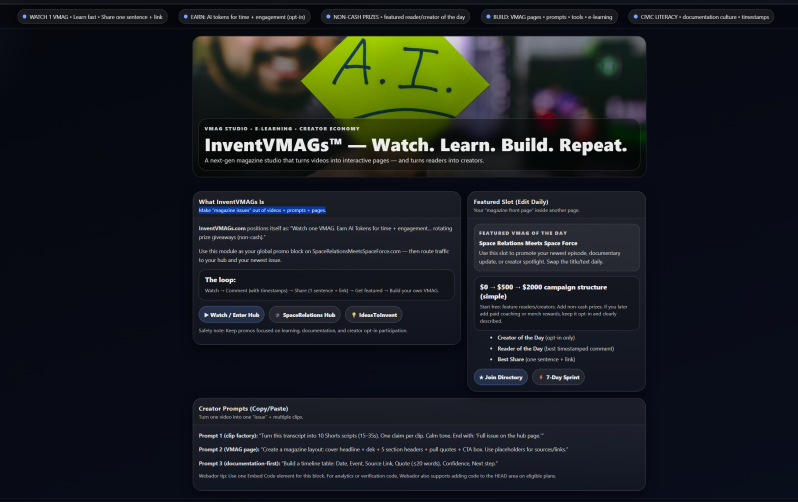Select the EARN: AI tokens pill
Screen dimensions: 798x502
coord(244,17)
